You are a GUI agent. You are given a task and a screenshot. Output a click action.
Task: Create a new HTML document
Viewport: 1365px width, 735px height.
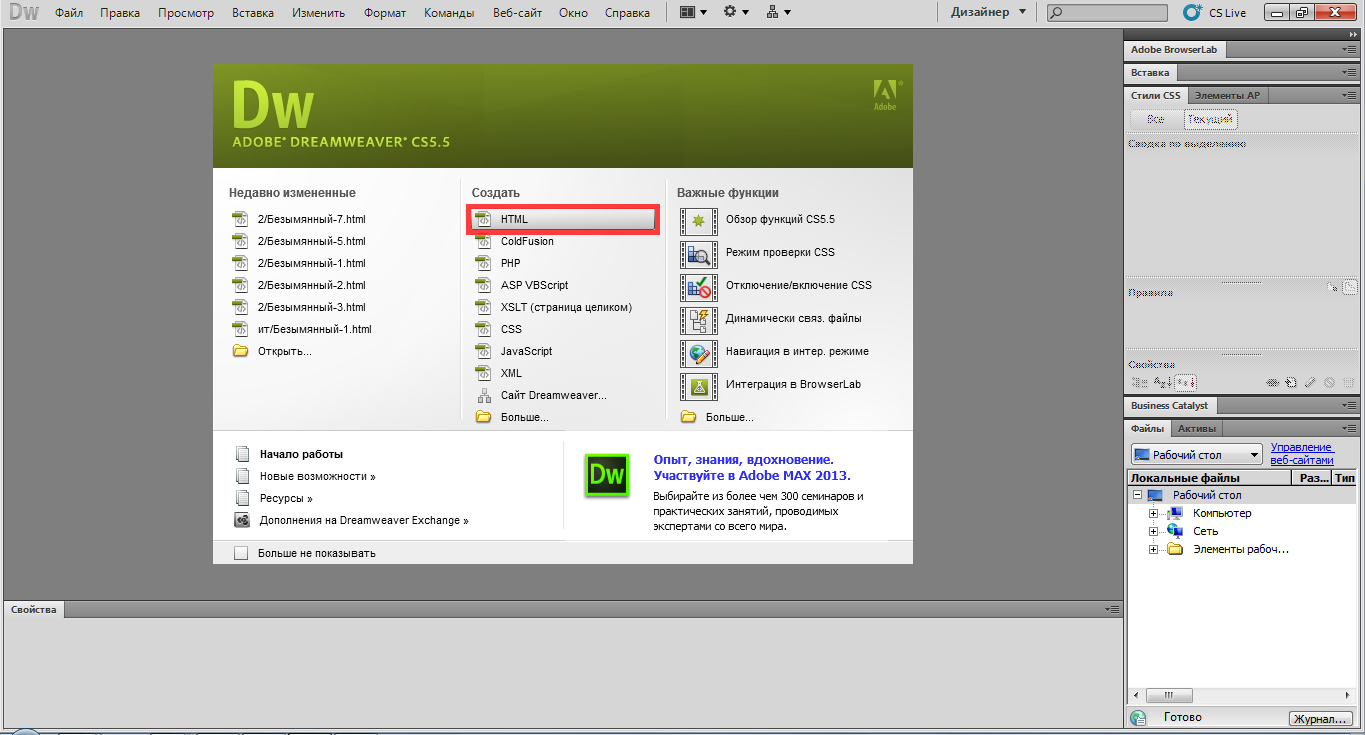pyautogui.click(x=563, y=219)
